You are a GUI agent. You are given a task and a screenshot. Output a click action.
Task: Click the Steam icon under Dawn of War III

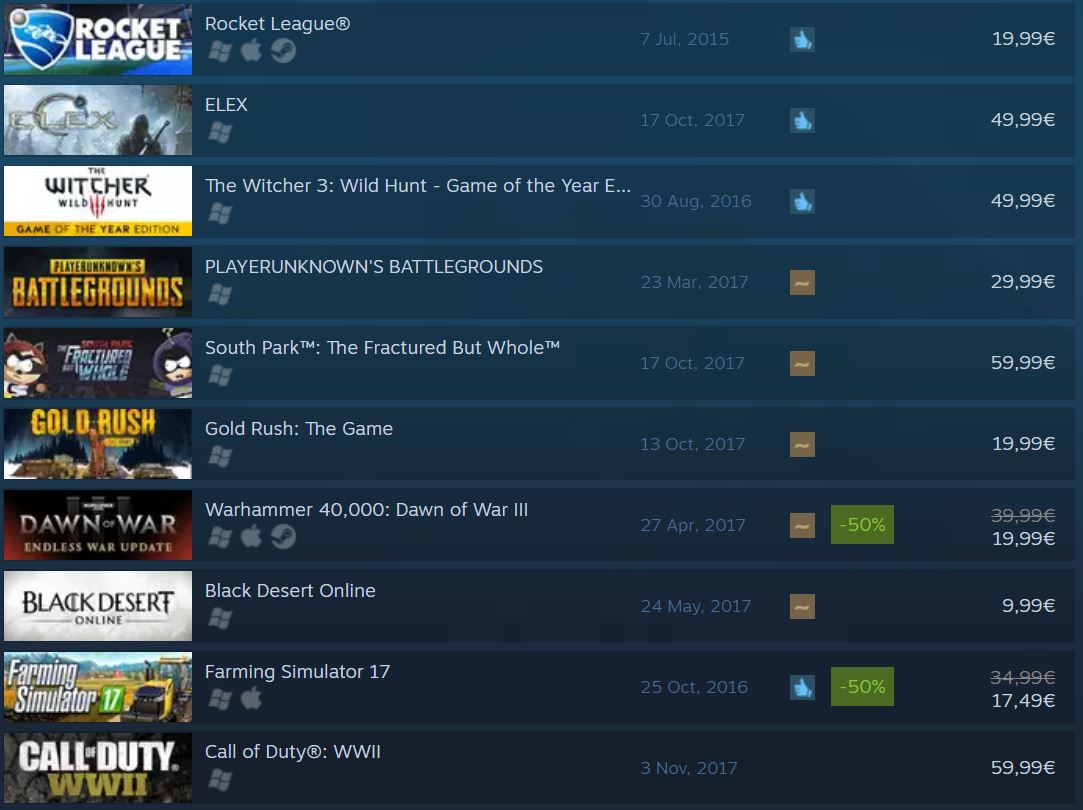click(283, 537)
